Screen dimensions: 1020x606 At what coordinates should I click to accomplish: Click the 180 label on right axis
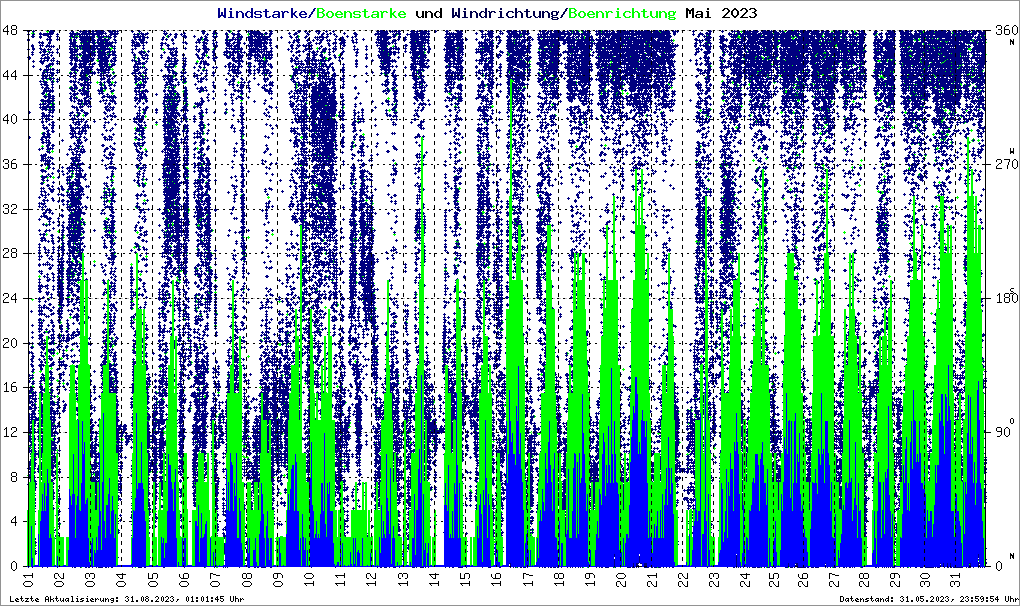1003,298
